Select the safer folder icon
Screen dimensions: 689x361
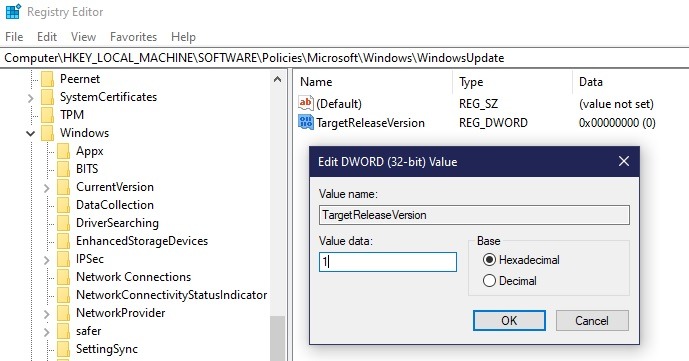[x=63, y=331]
